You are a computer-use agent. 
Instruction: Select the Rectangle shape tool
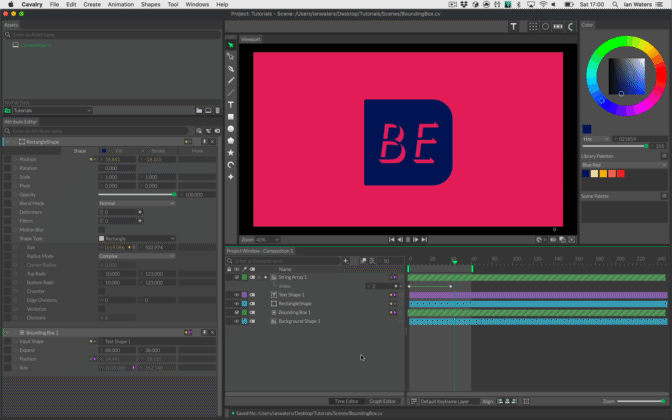pos(231,116)
